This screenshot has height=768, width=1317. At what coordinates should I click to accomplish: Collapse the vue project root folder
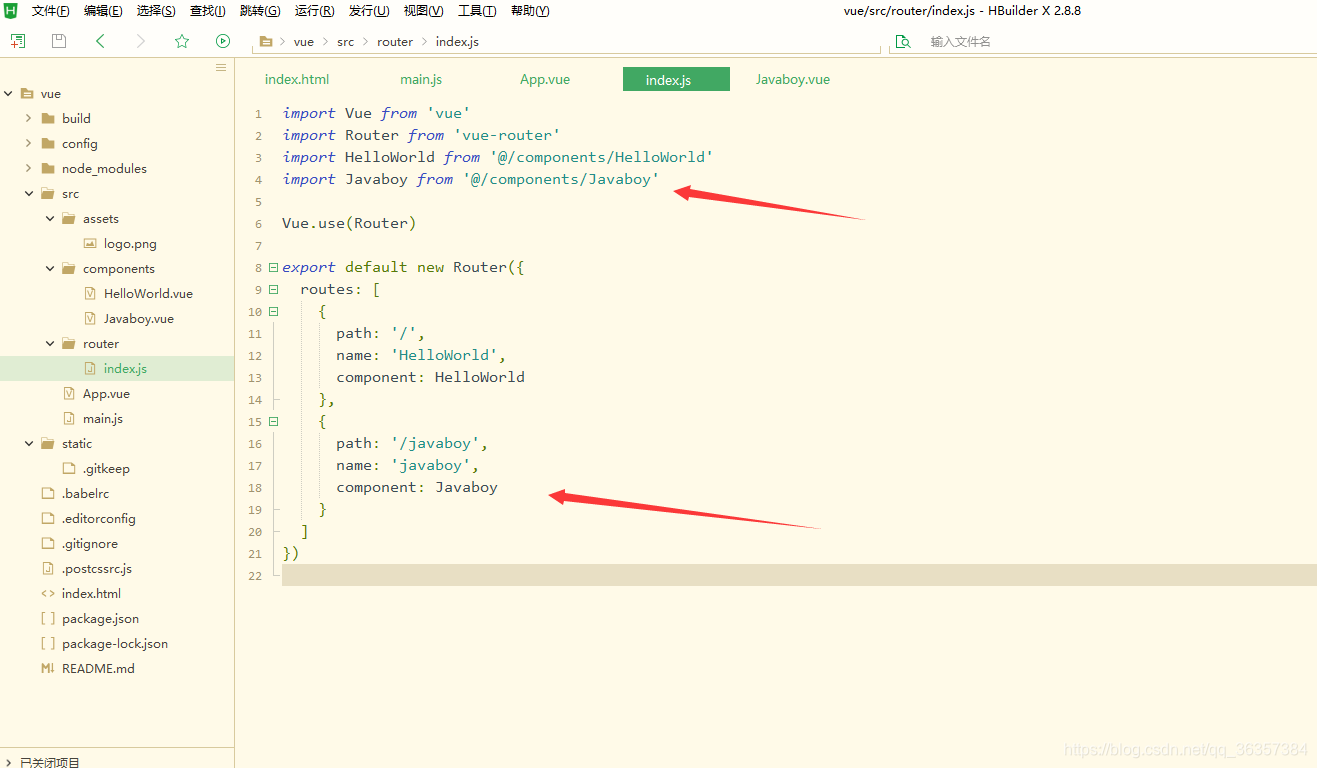pos(8,93)
